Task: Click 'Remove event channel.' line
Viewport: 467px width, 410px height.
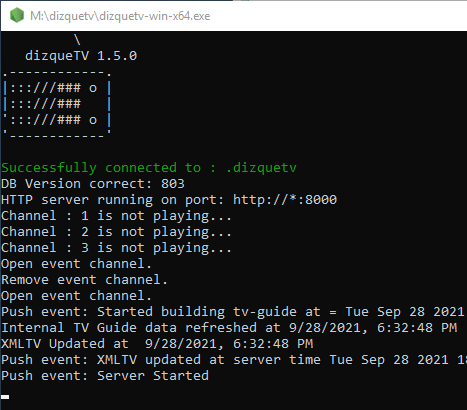Action: (x=84, y=280)
